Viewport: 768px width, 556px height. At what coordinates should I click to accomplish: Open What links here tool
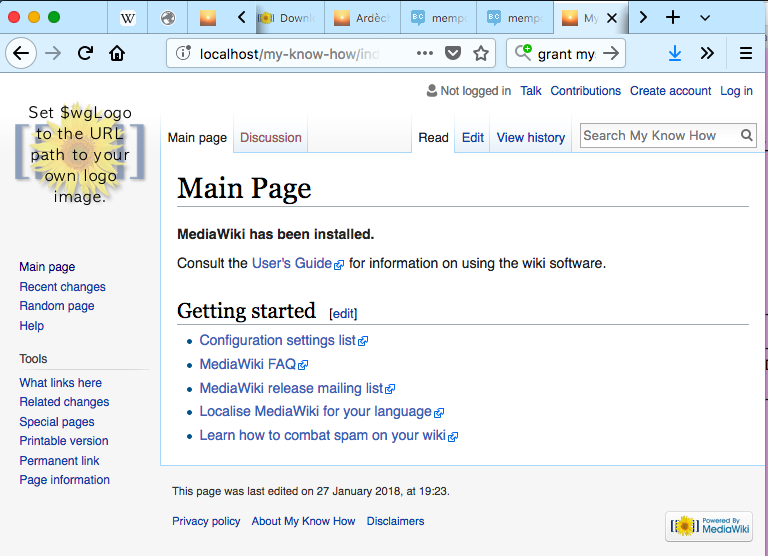click(60, 383)
